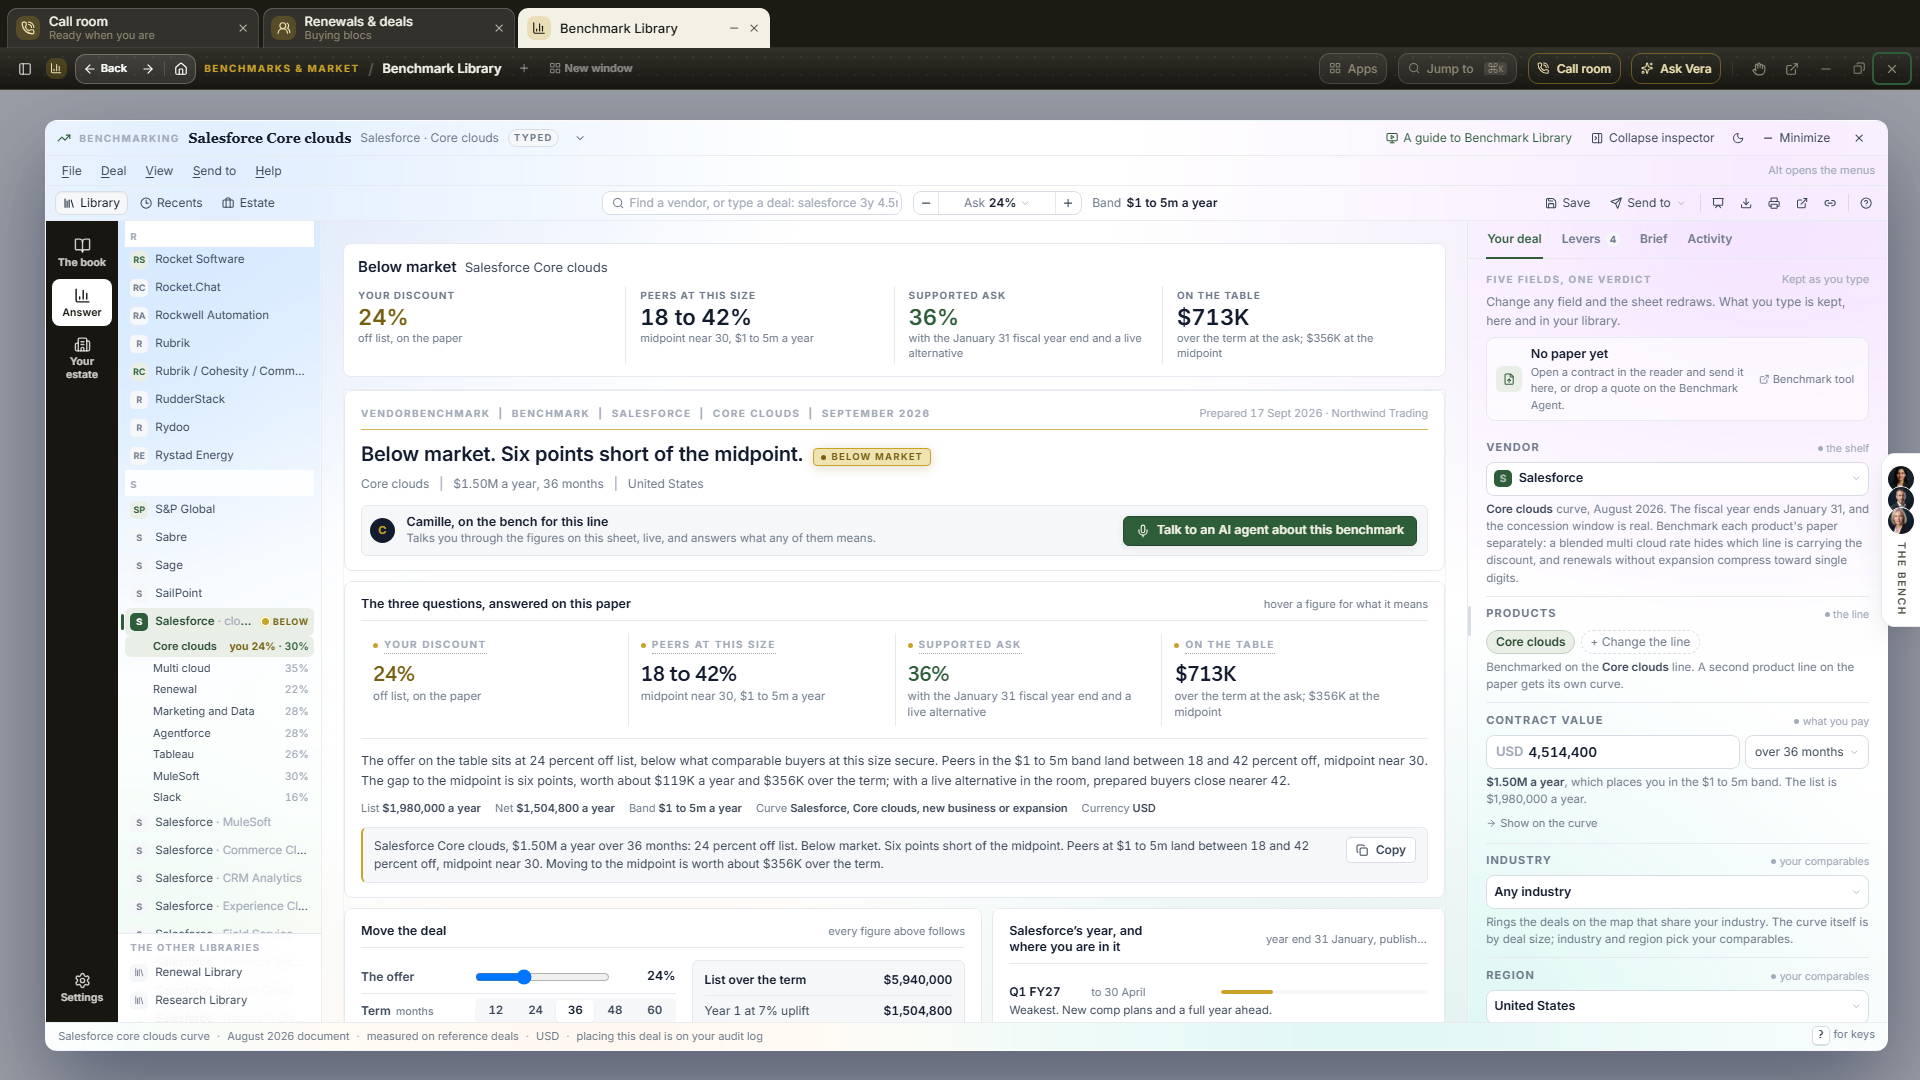The height and width of the screenshot is (1080, 1920).
Task: Click pop-out icon in top bar
Action: tap(1792, 69)
